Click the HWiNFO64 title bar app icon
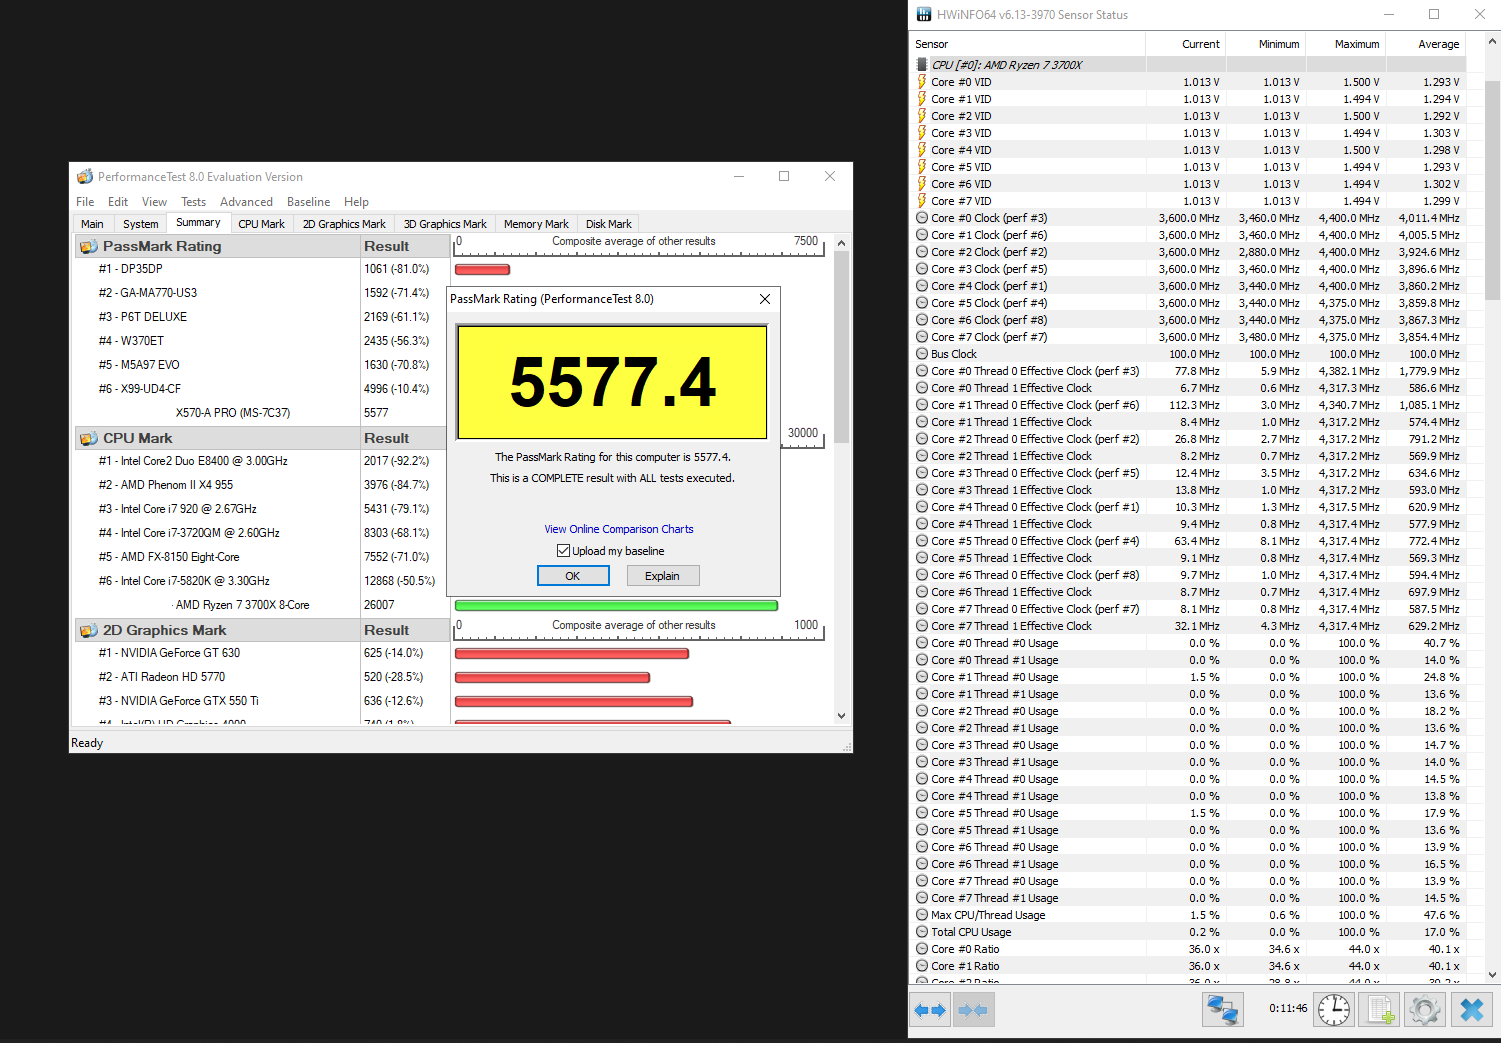1501x1043 pixels. pyautogui.click(x=924, y=15)
